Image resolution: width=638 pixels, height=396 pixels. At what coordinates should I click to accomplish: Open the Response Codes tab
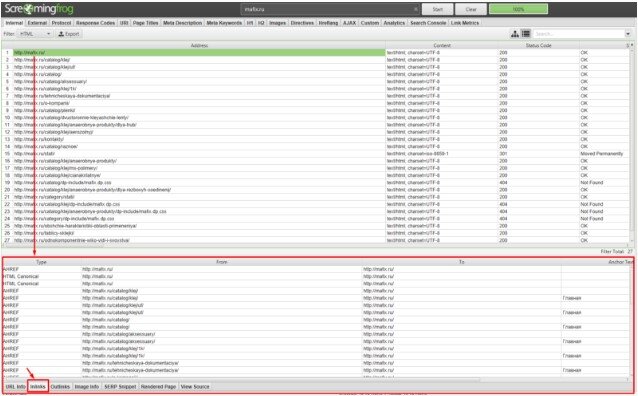tap(95, 23)
